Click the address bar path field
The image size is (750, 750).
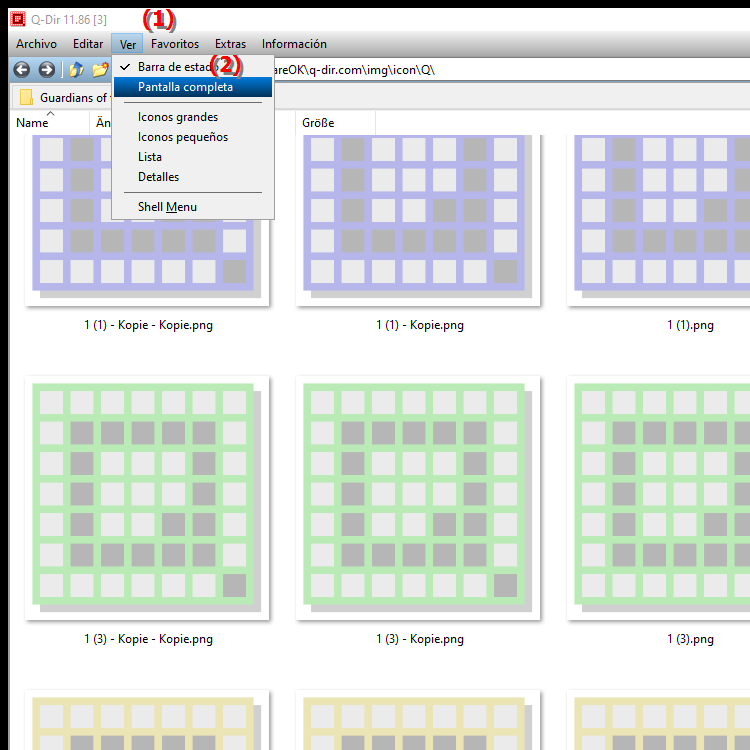[512, 70]
